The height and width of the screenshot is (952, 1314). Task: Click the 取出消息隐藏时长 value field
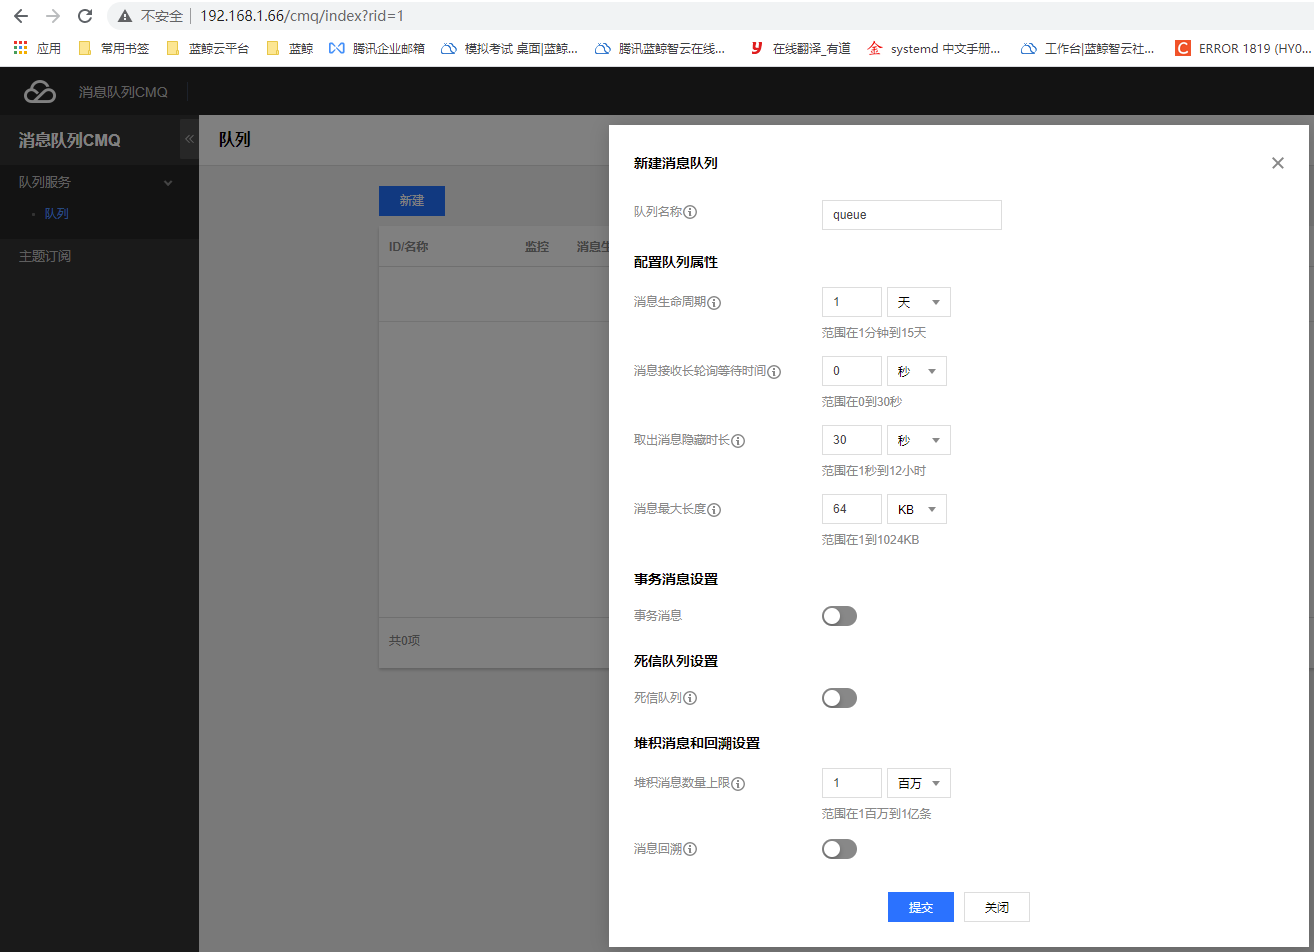(x=851, y=440)
